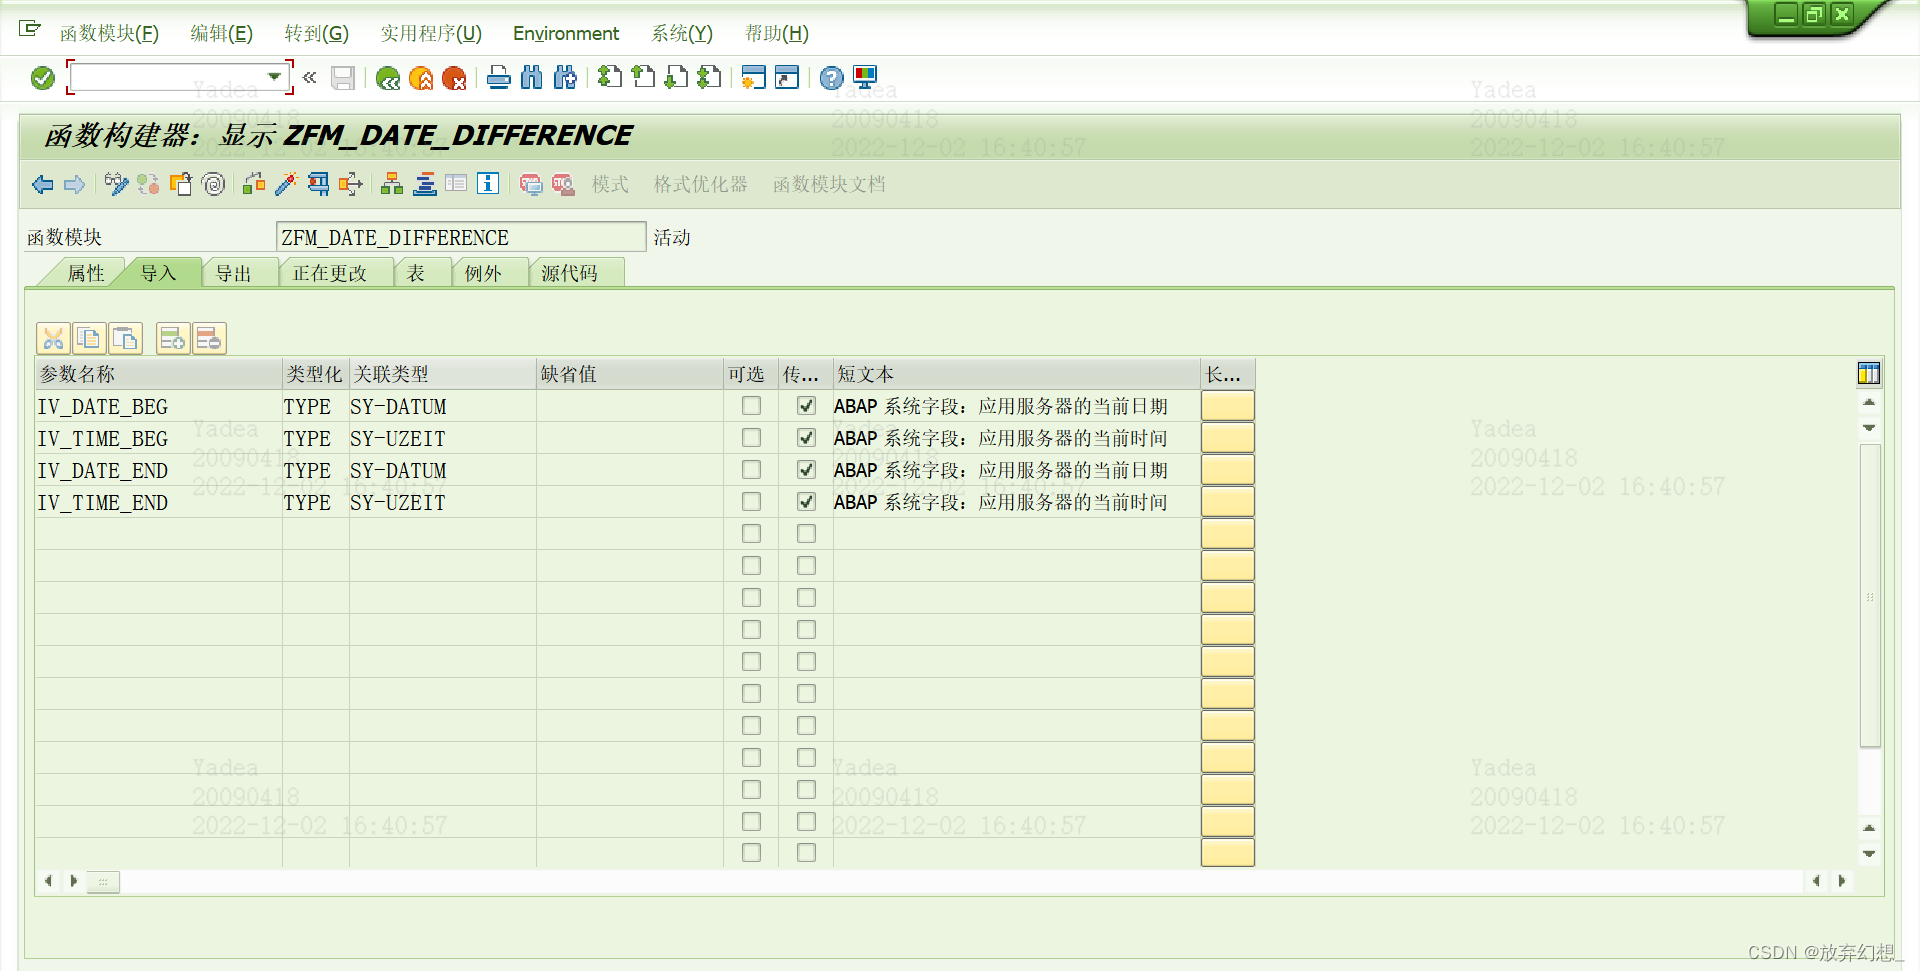
Task: Open the 帮助(H) menu
Action: coord(777,33)
